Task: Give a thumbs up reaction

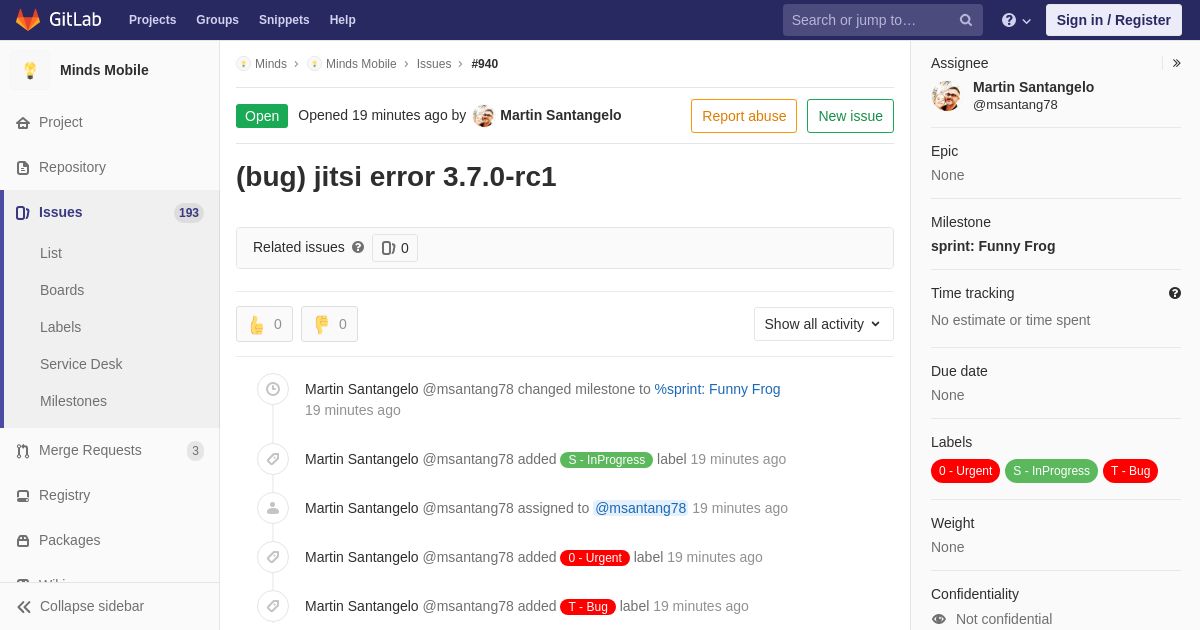Action: pos(264,324)
